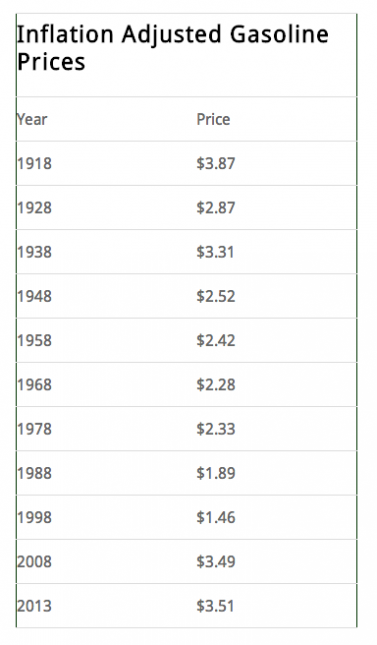377x645 pixels.
Task: Select the $2.33 price cell
Action: click(216, 429)
